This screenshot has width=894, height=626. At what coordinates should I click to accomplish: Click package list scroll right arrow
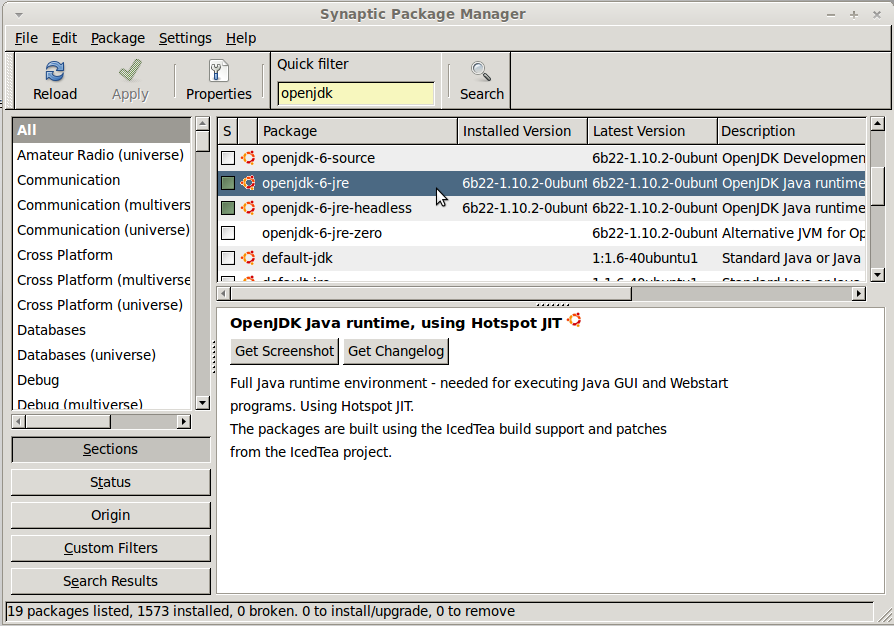tap(859, 294)
